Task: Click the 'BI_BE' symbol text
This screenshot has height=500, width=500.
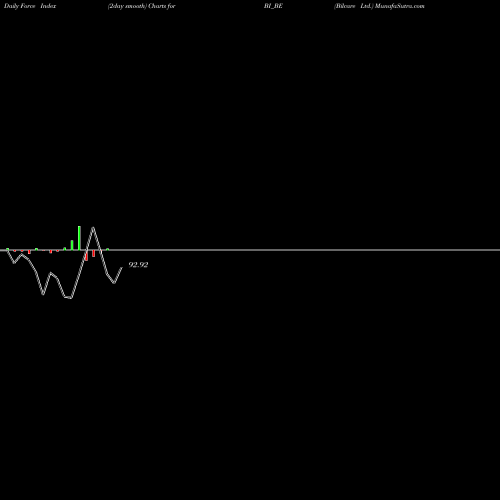Action: coord(273,6)
